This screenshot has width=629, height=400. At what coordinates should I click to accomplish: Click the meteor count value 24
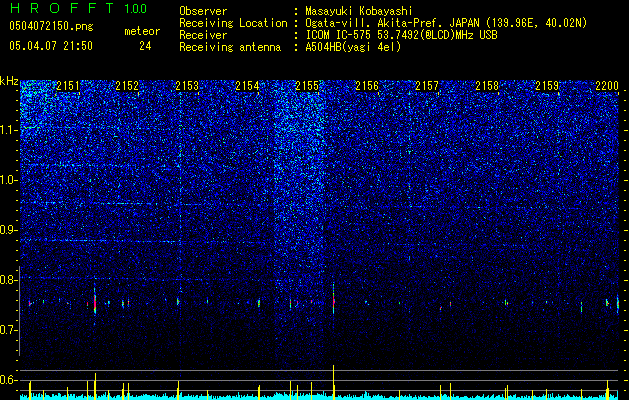tap(145, 46)
